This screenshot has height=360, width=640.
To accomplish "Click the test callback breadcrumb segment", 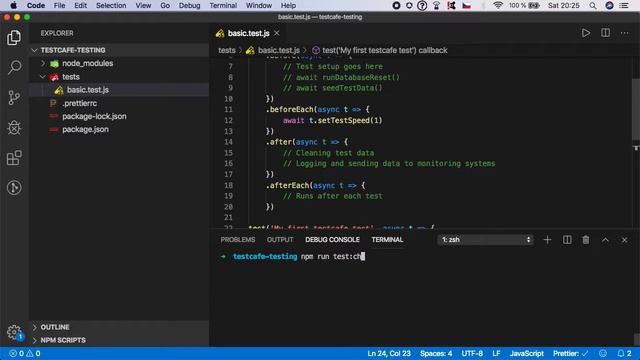I will 384,50.
